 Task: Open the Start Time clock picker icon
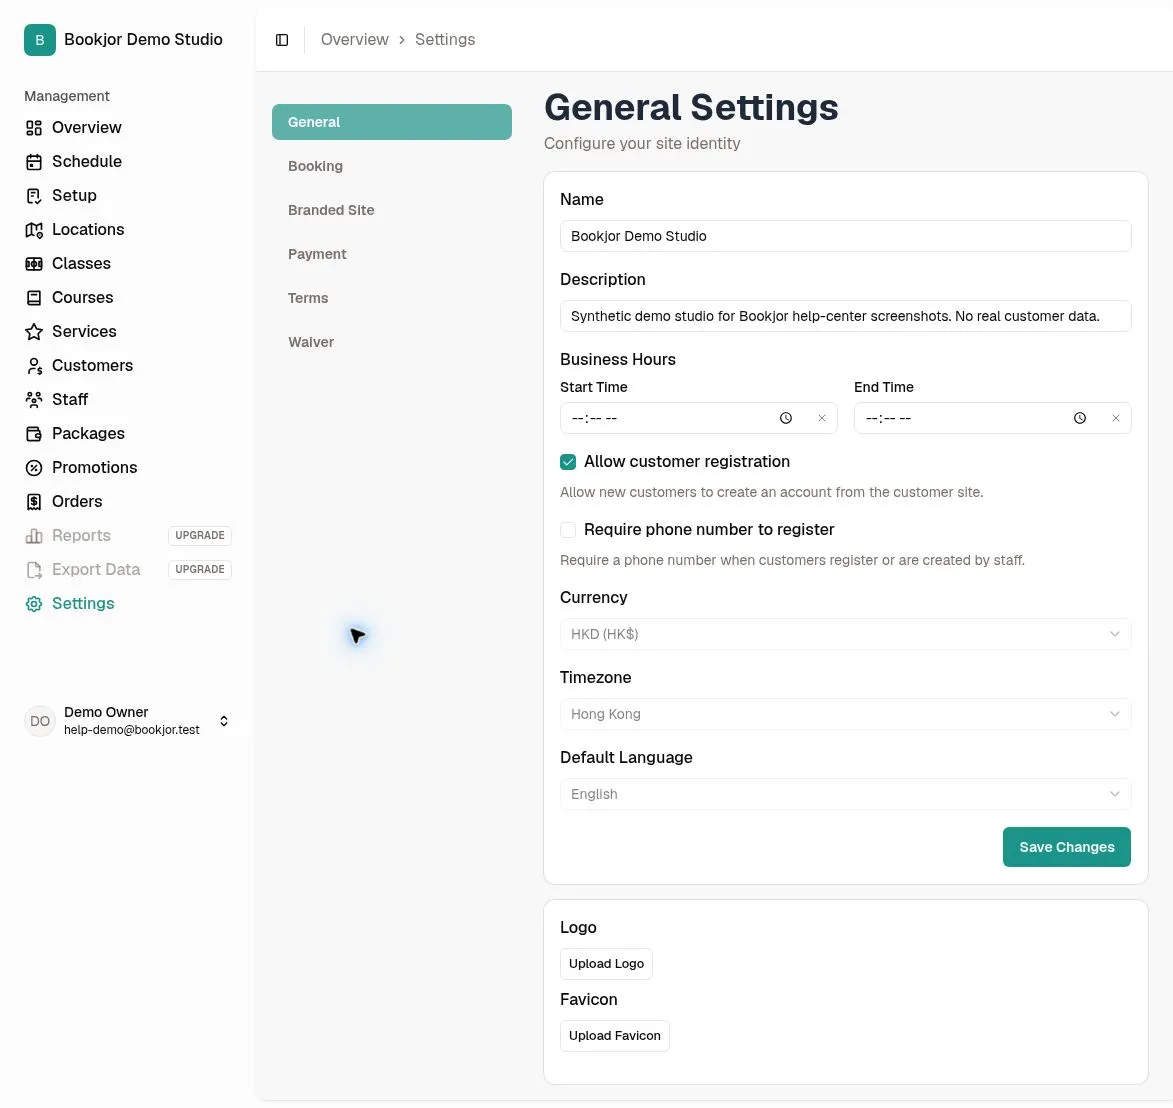point(785,418)
